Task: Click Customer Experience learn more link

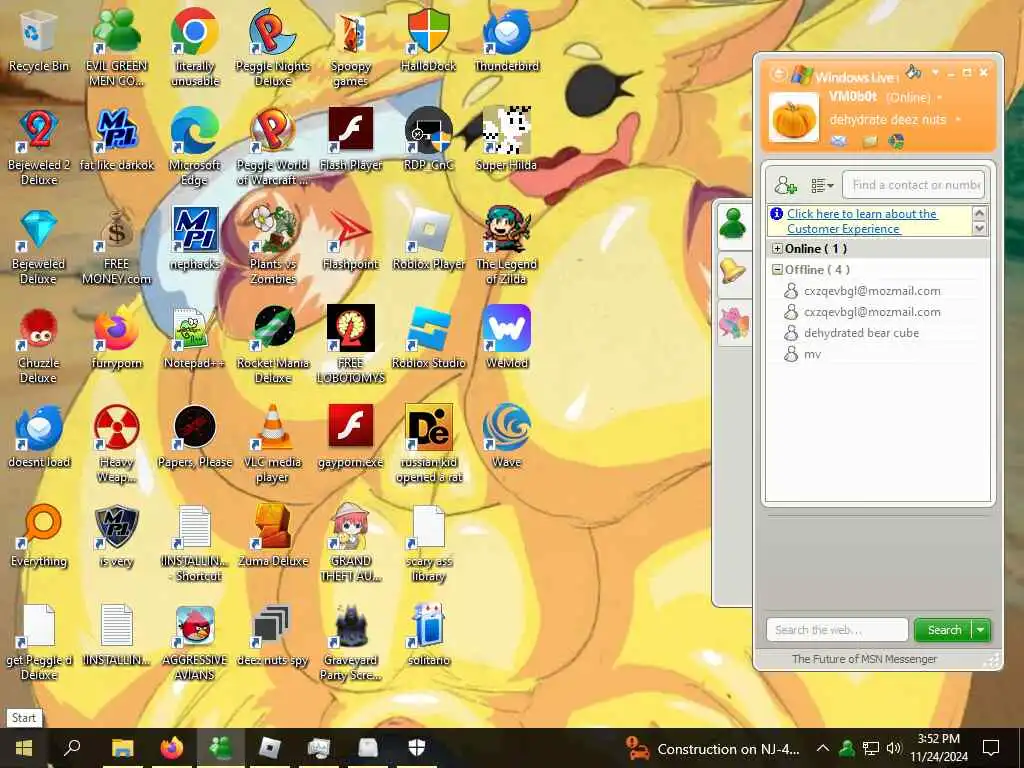Action: point(862,221)
